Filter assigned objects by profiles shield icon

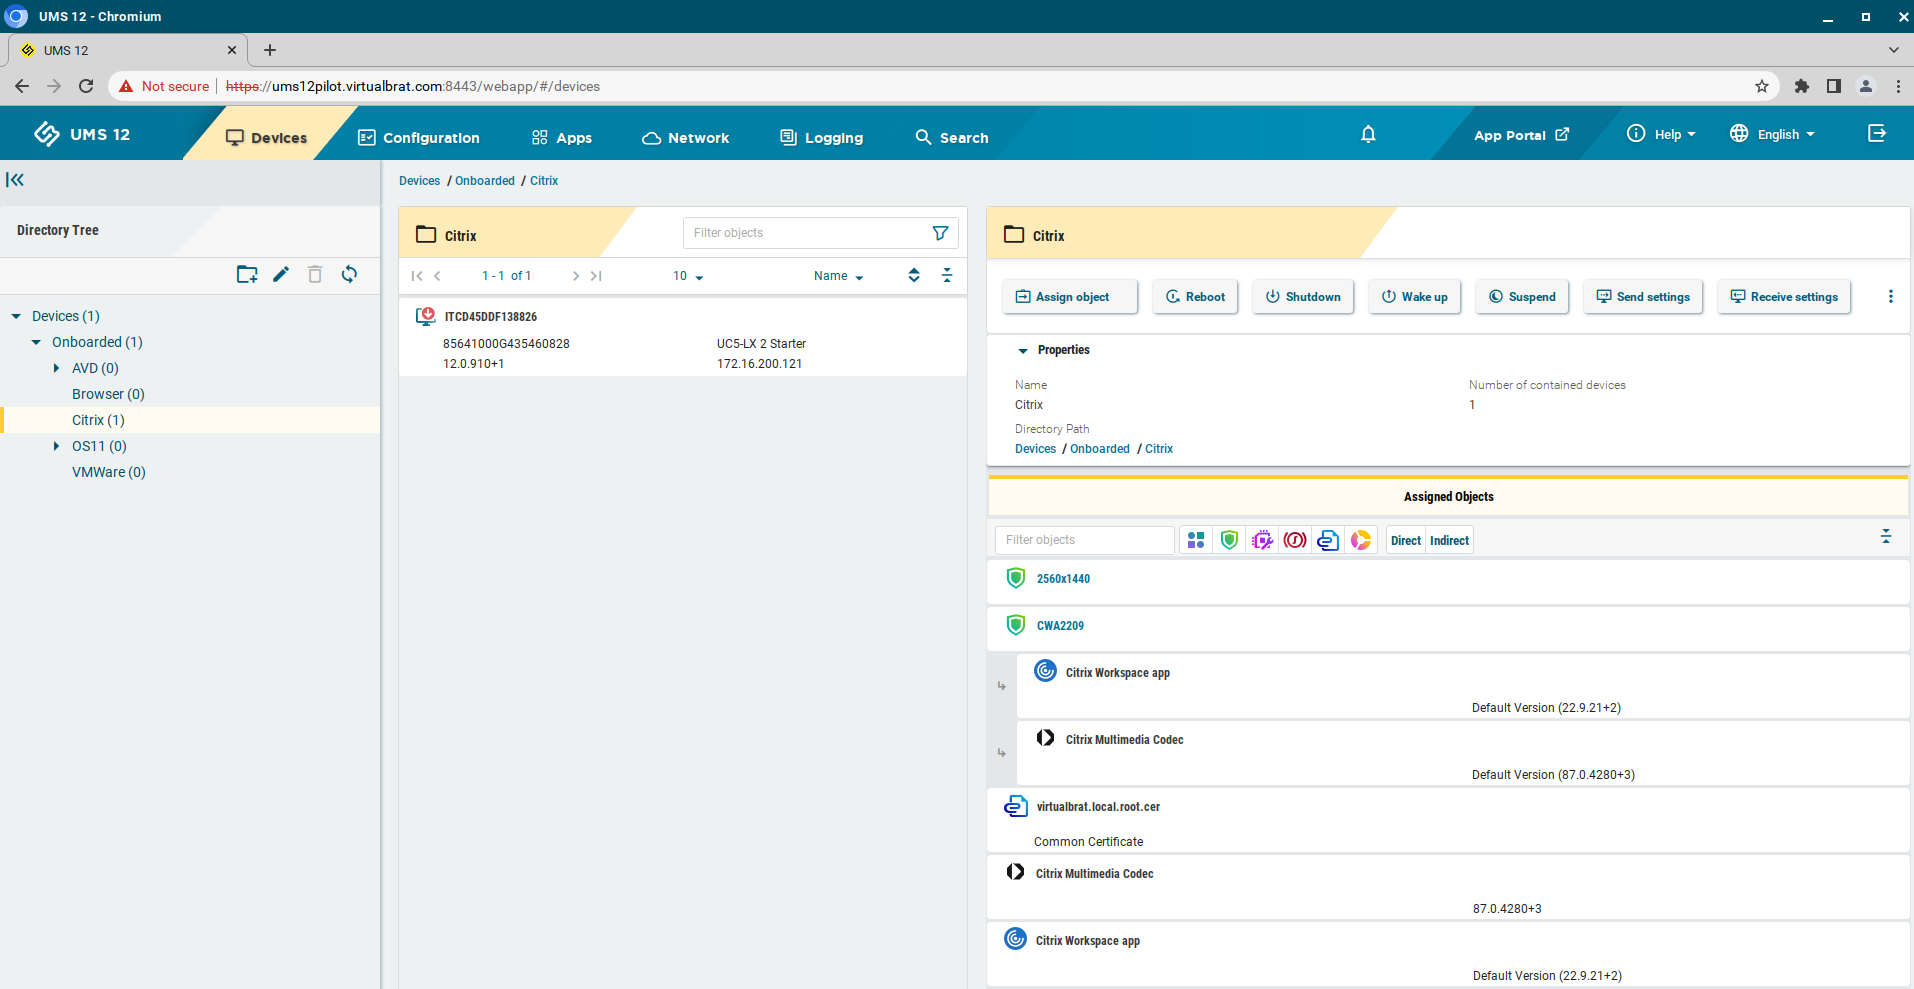tap(1229, 539)
